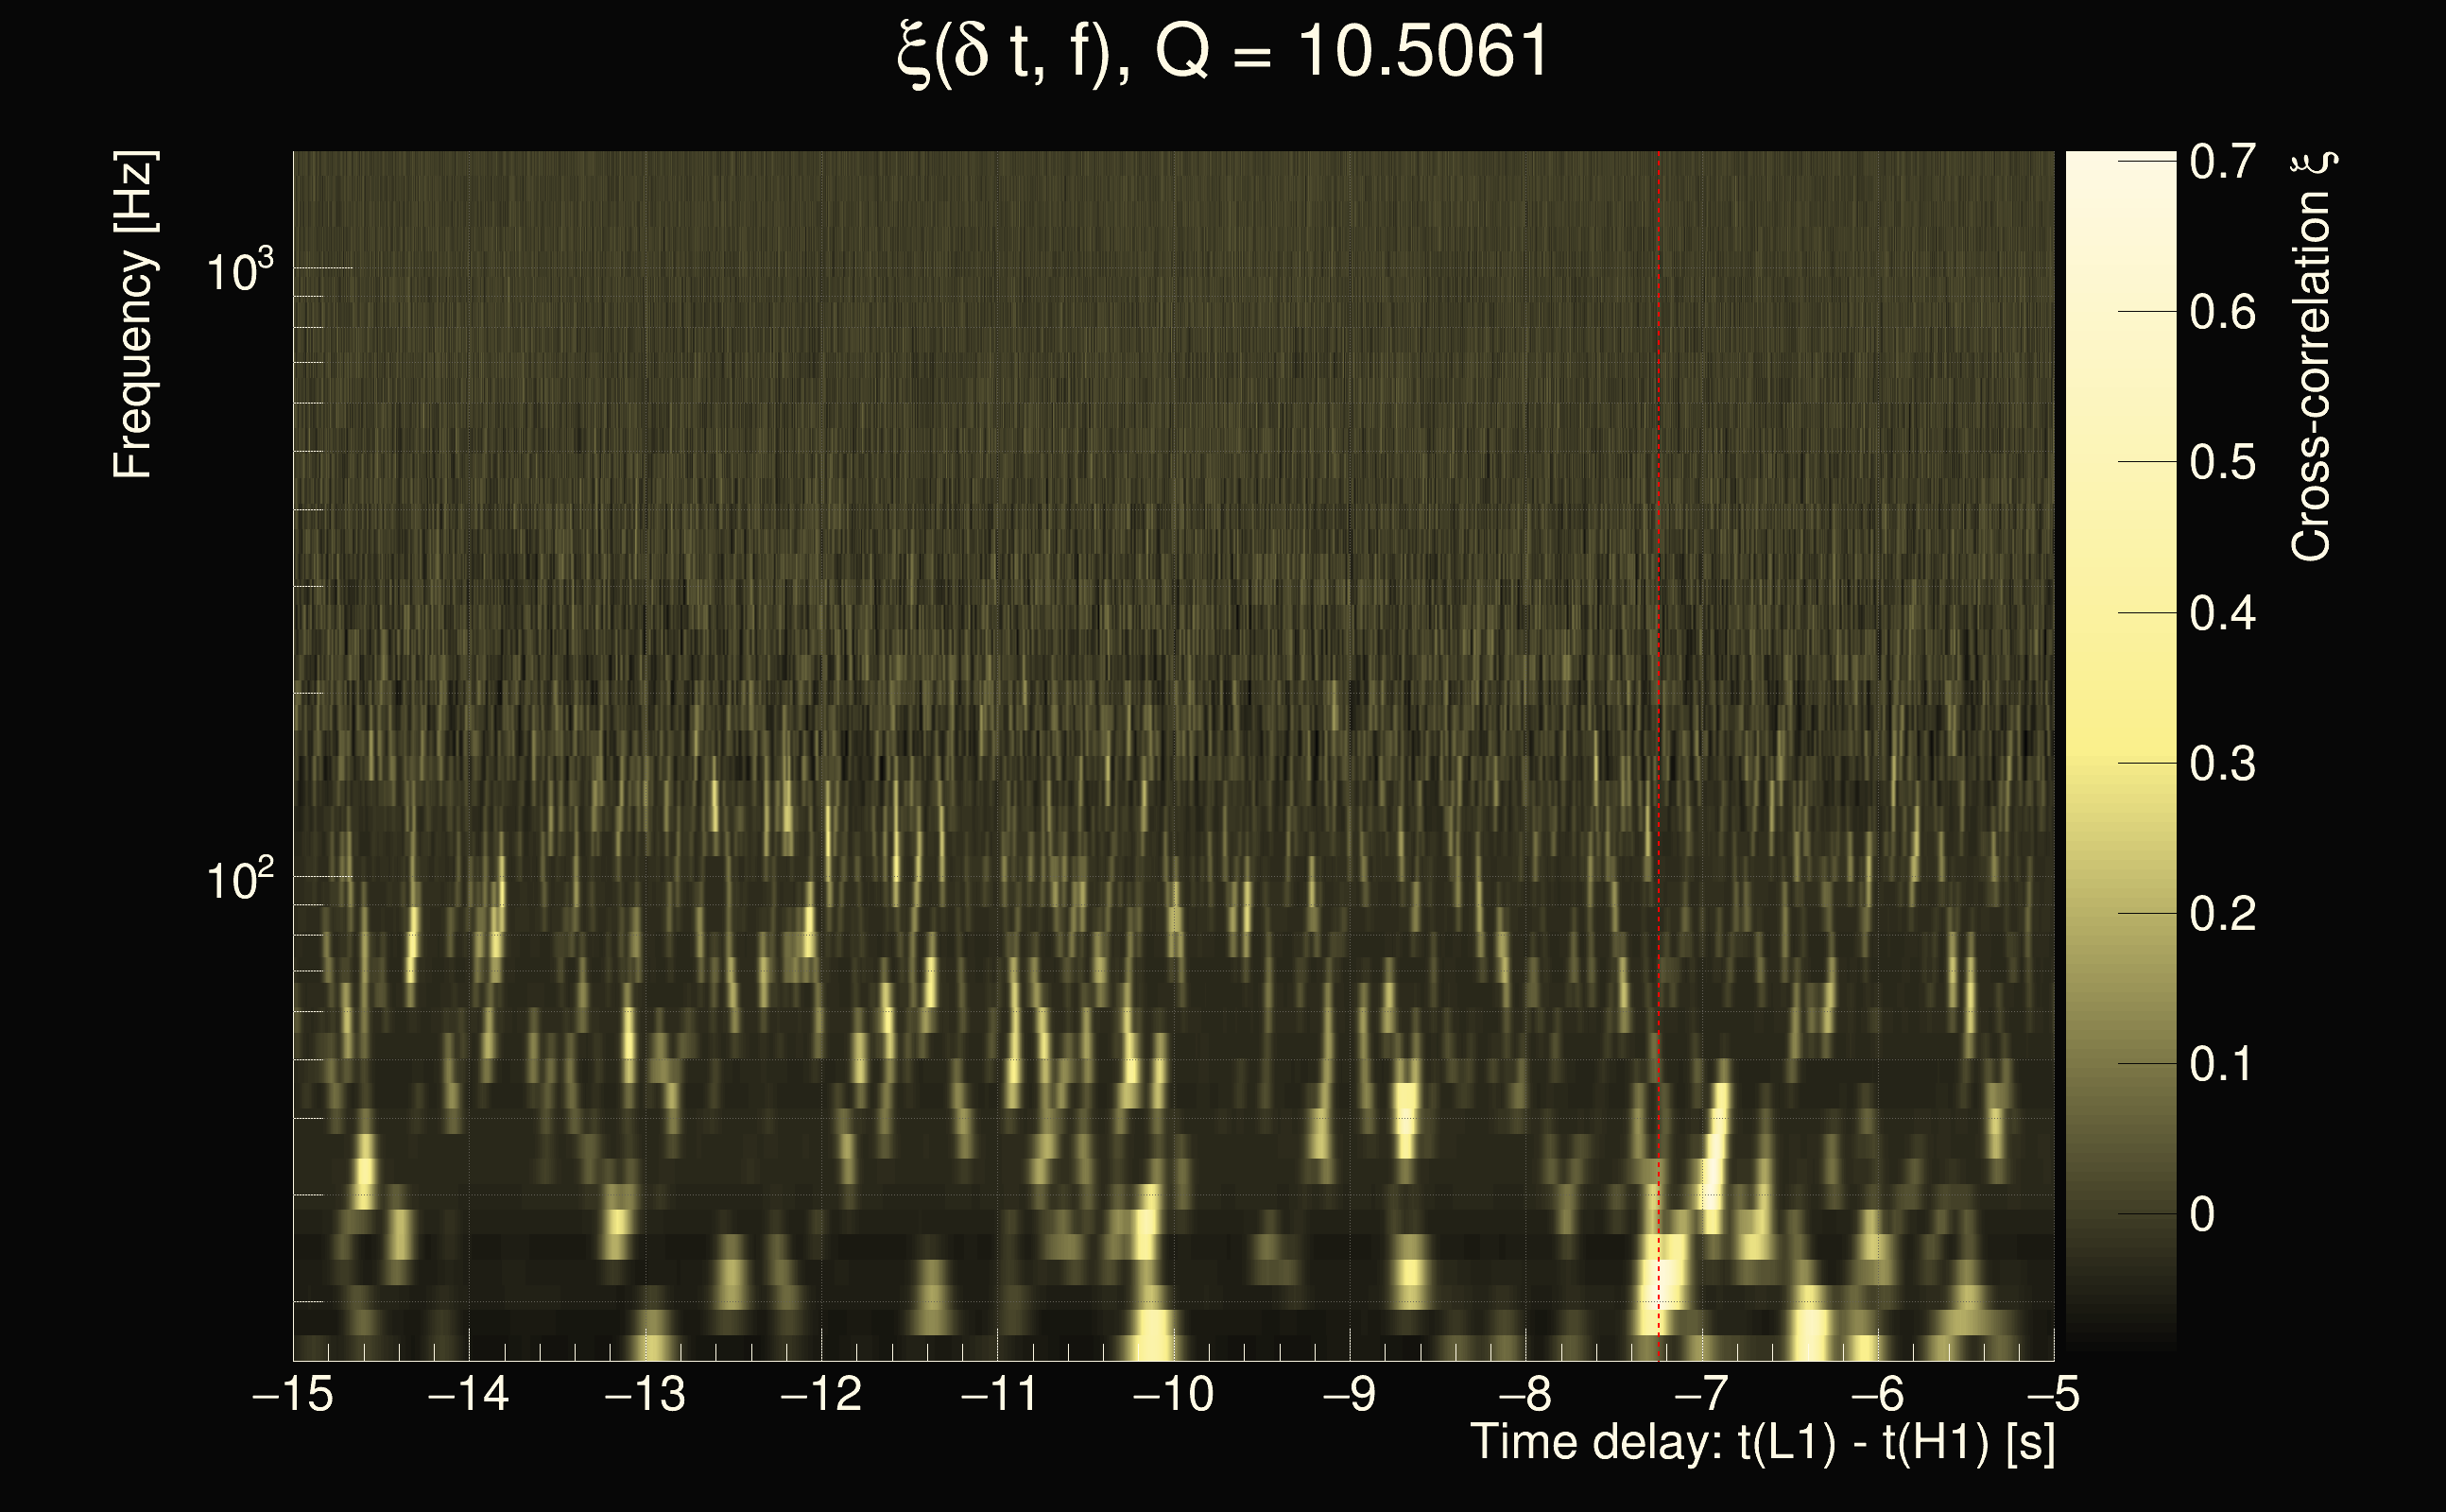Click the bright correlation peak near -10 s at the bottom

coord(1150,1335)
